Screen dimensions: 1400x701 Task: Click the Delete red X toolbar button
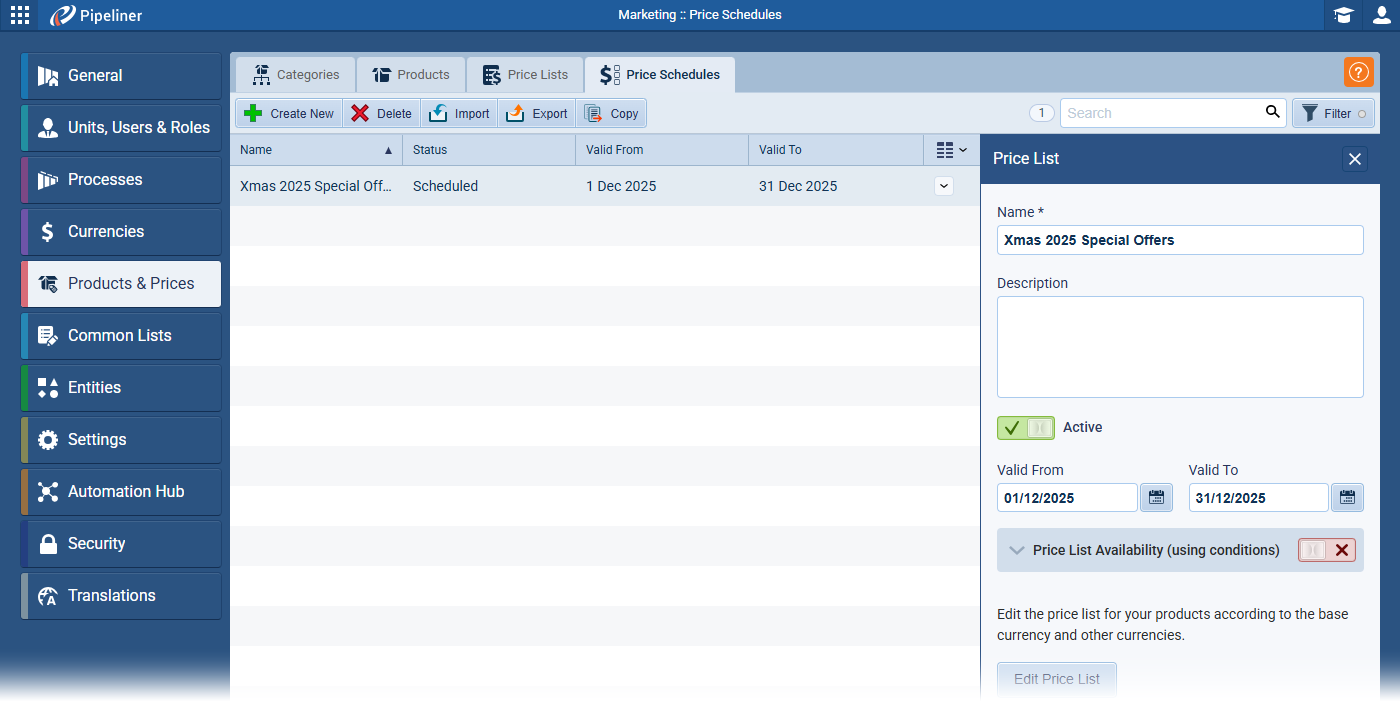pyautogui.click(x=381, y=113)
